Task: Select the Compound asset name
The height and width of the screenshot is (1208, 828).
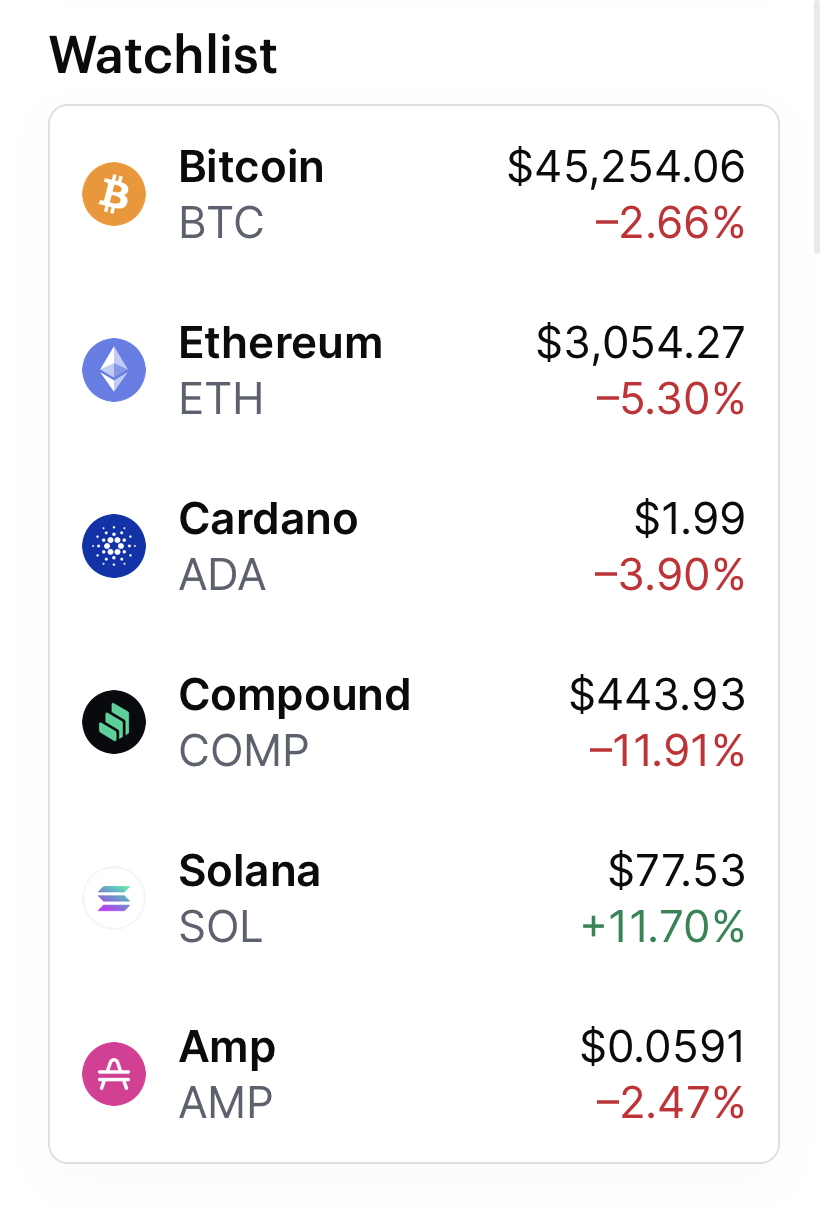Action: 294,695
